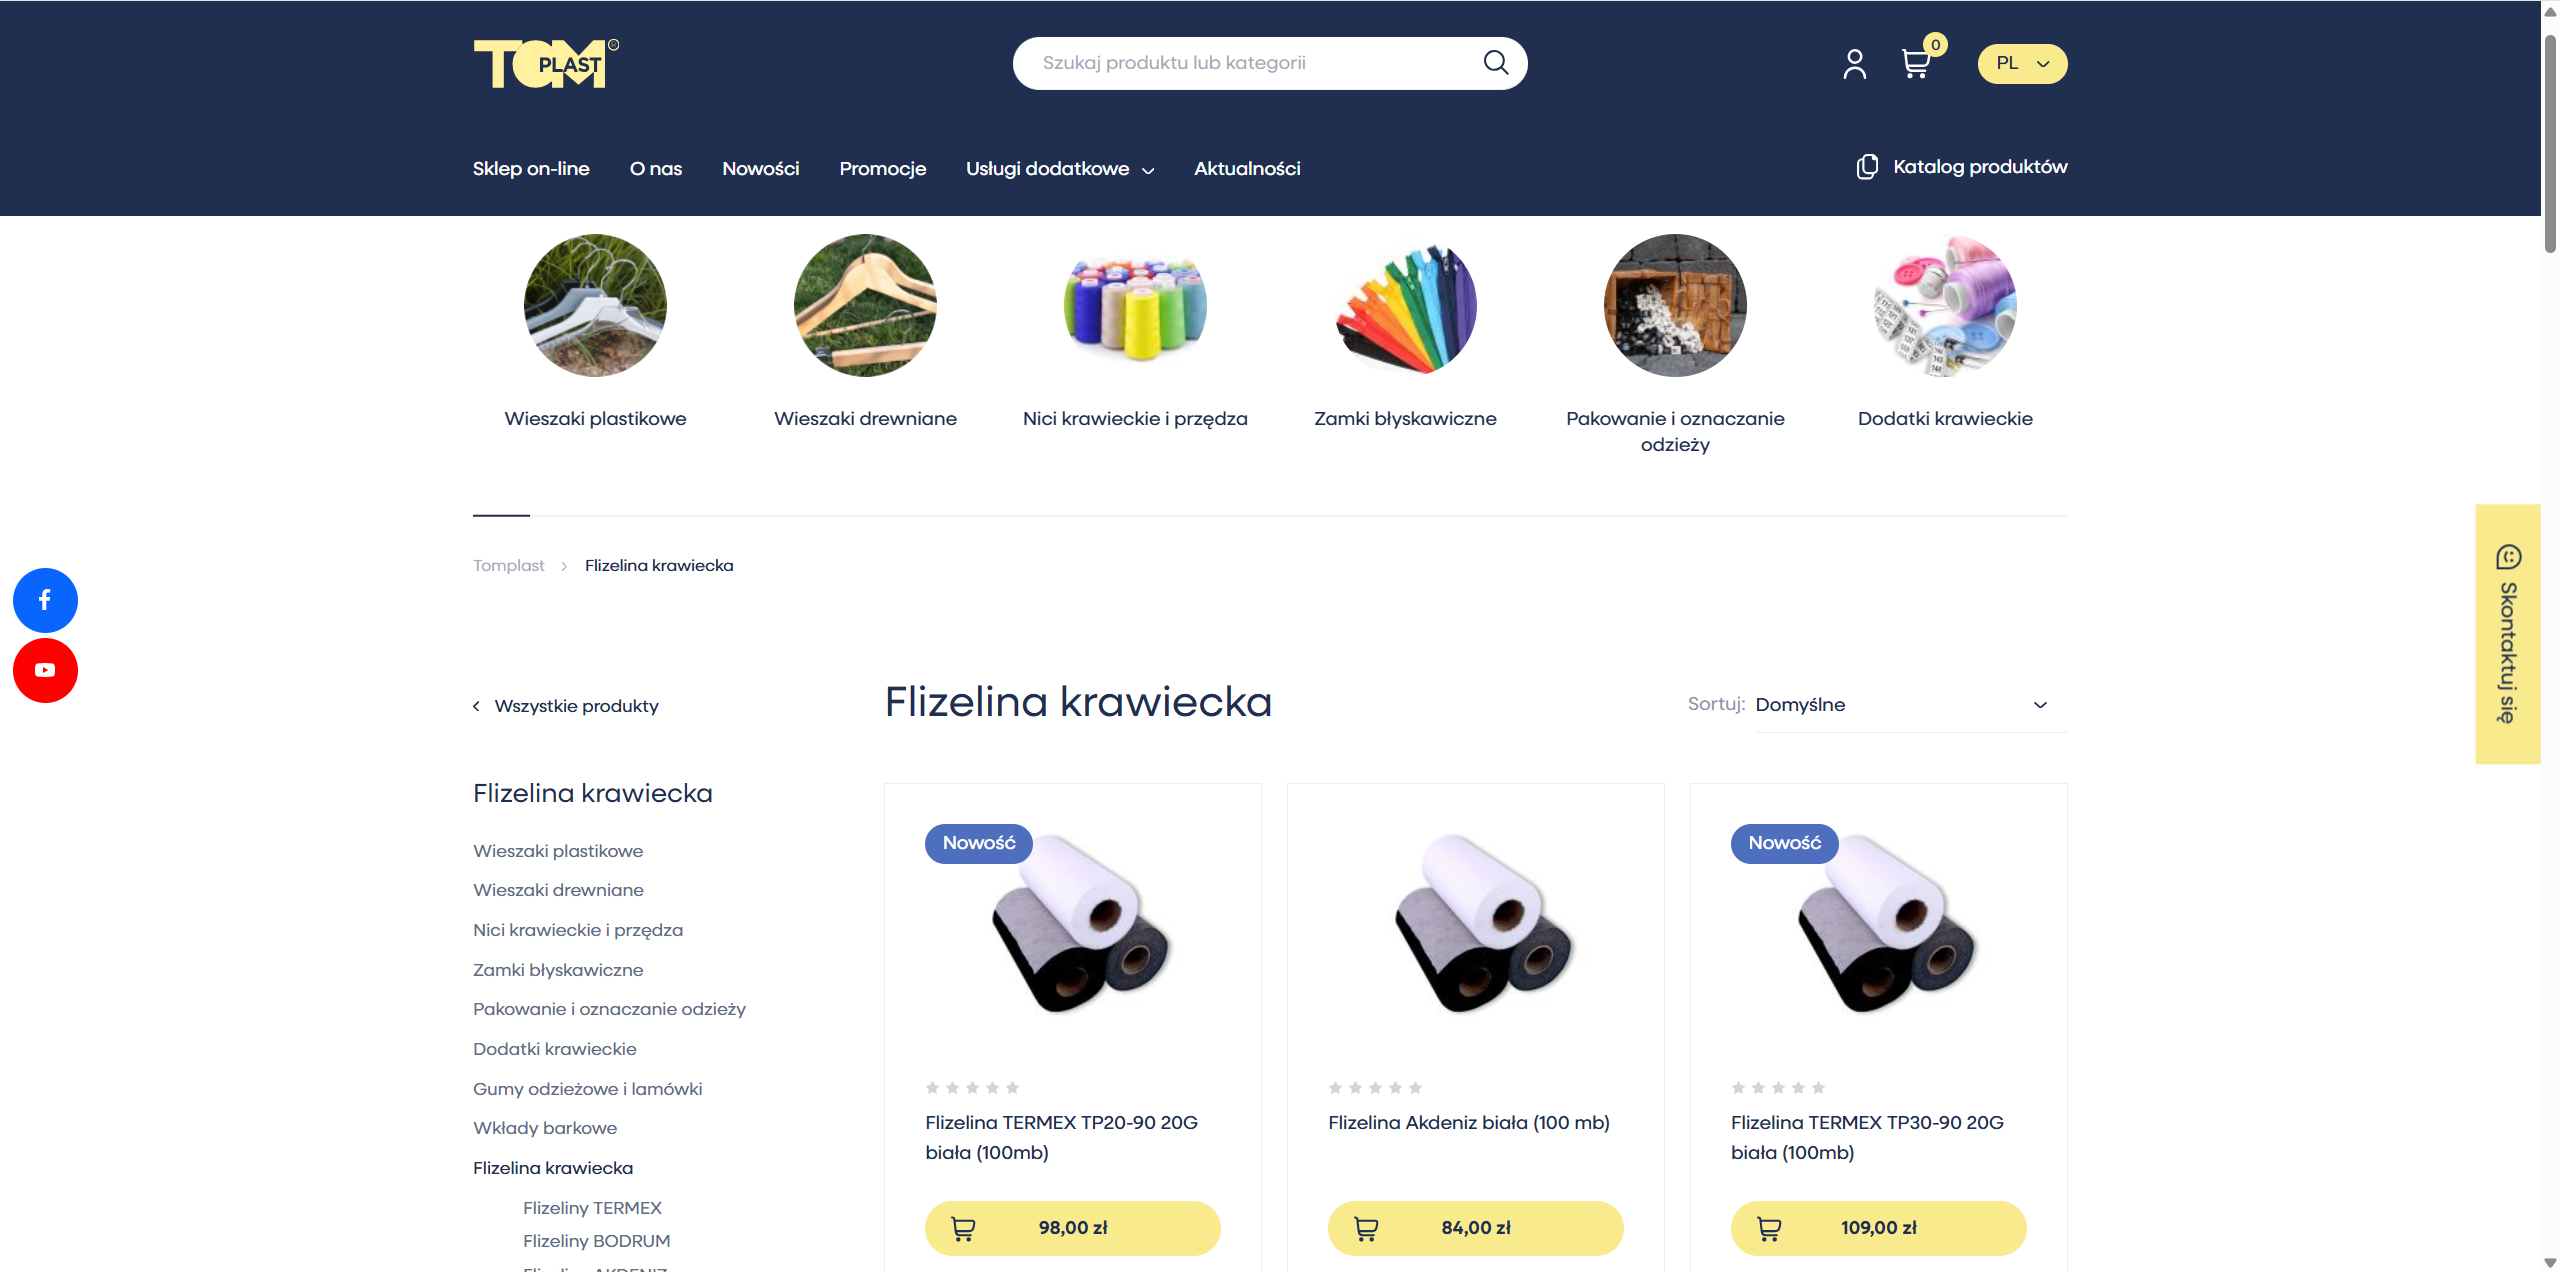Go back to Wszystkie produkty

coord(566,706)
